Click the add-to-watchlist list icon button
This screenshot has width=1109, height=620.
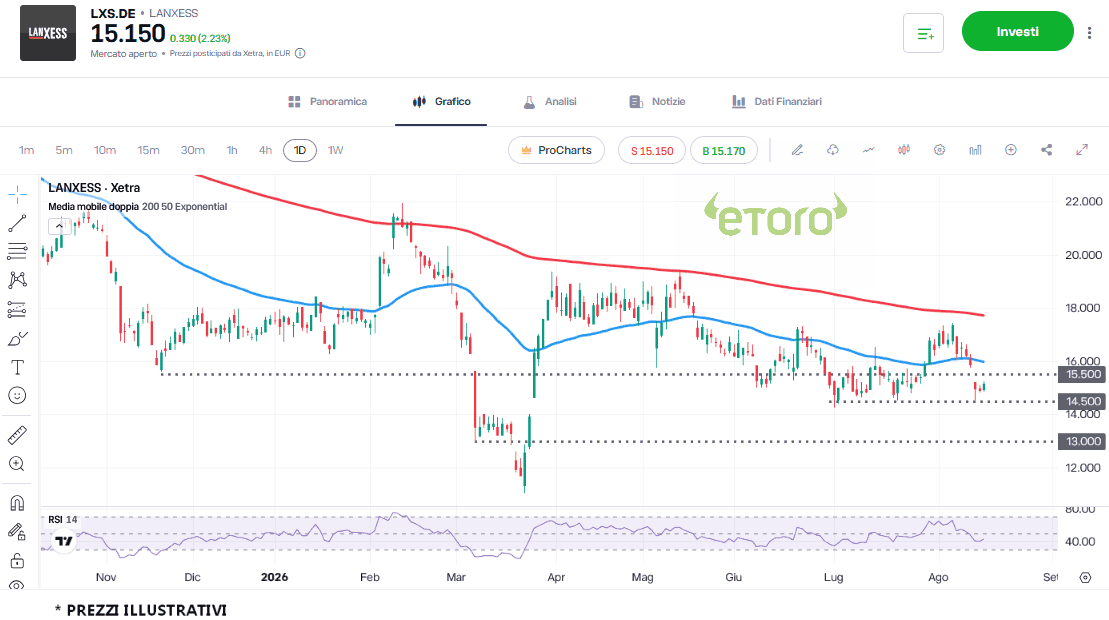point(924,33)
